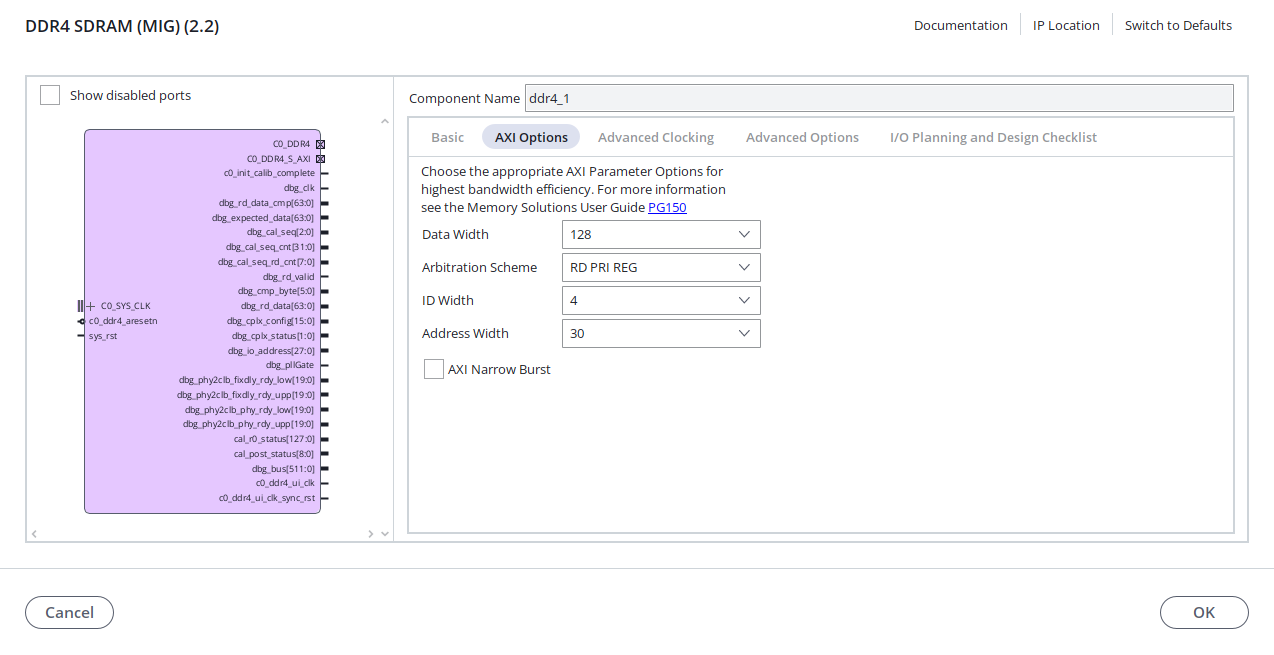
Task: Select the dbg_phy2clb_fixdly_rdy_upp[19:0] port
Action: pos(246,395)
